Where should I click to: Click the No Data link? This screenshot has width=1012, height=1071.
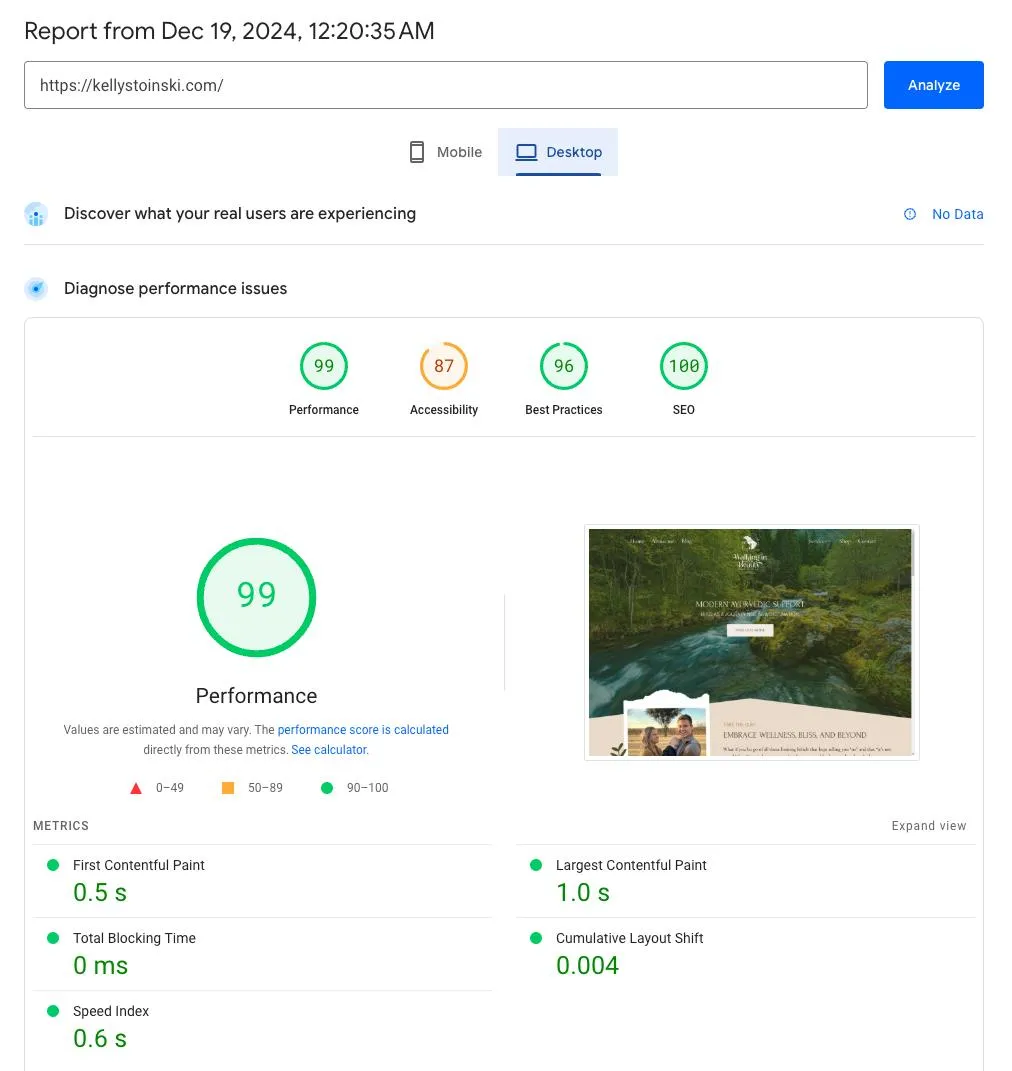pos(957,214)
